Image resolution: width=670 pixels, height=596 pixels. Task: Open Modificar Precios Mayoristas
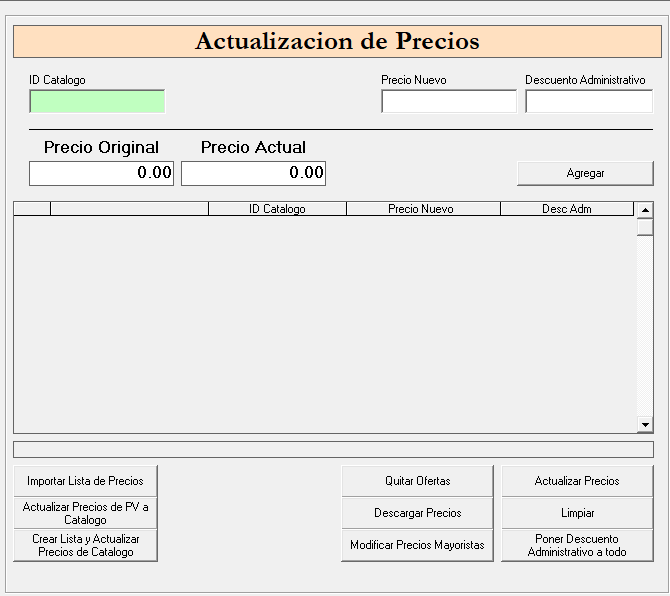coord(417,545)
